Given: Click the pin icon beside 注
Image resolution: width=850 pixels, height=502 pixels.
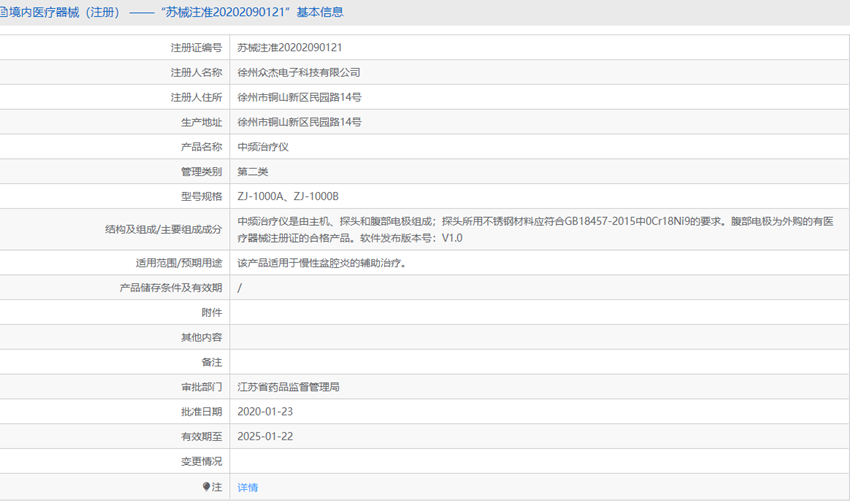Looking at the screenshot, I should [x=206, y=487].
